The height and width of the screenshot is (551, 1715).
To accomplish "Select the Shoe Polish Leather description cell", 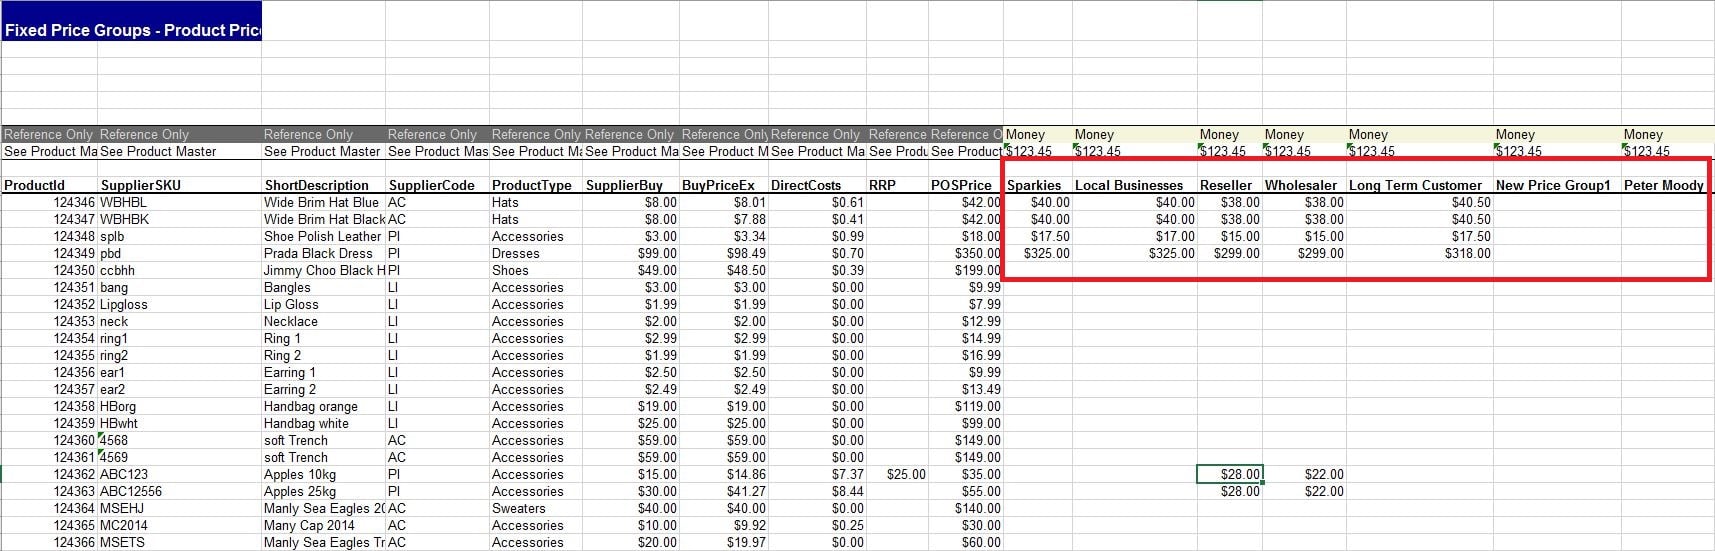I will pos(323,236).
